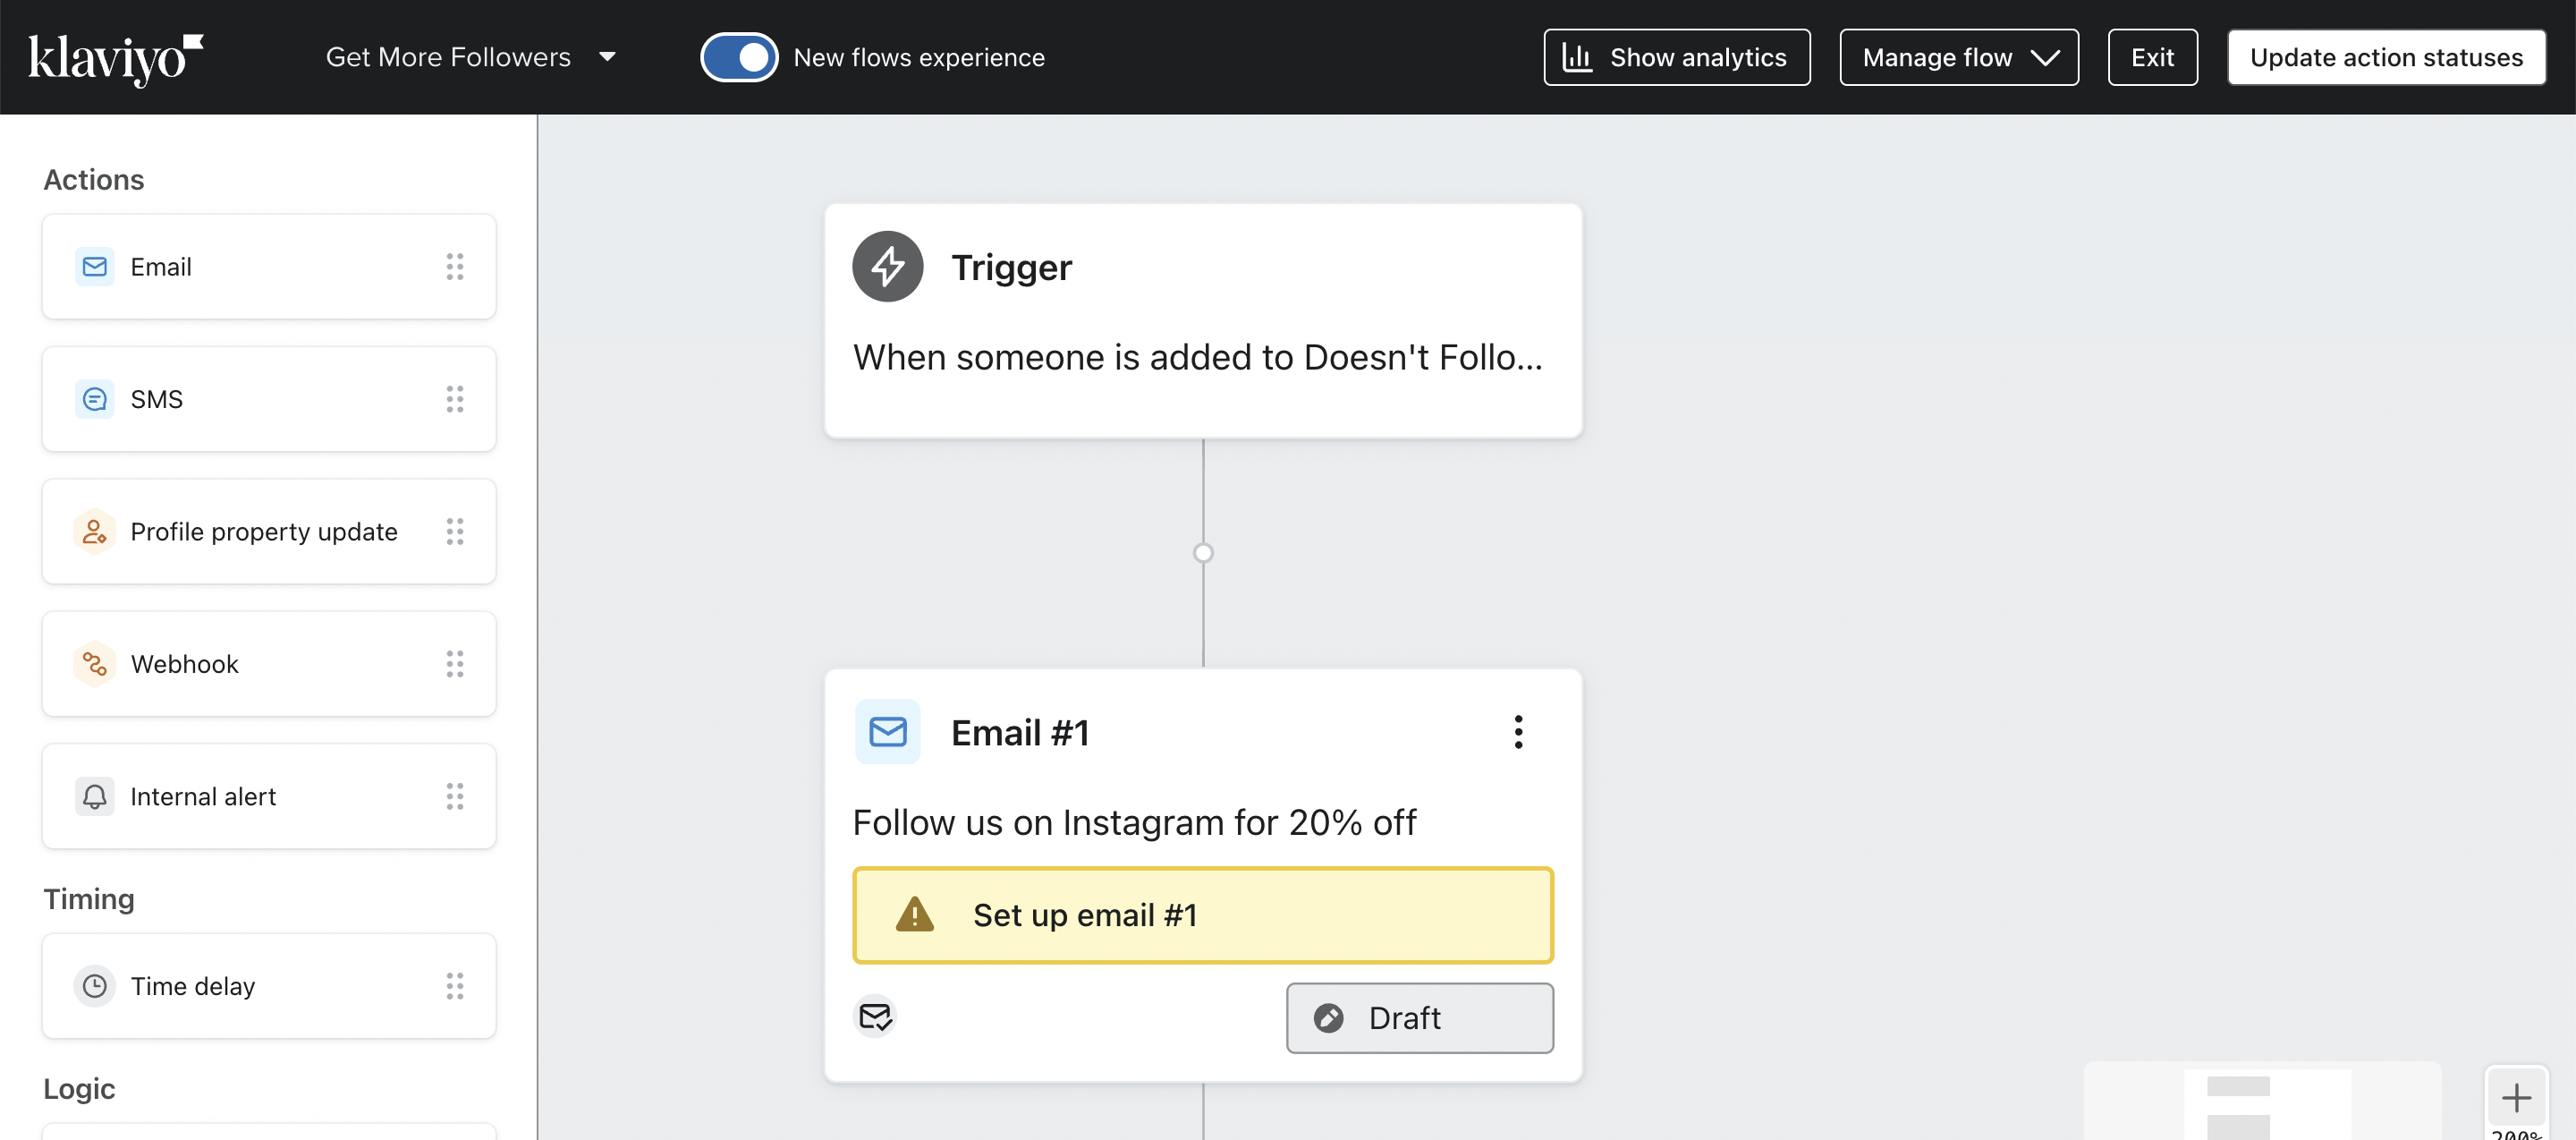Click the Time delay clock icon
2576x1140 pixels.
click(x=95, y=986)
